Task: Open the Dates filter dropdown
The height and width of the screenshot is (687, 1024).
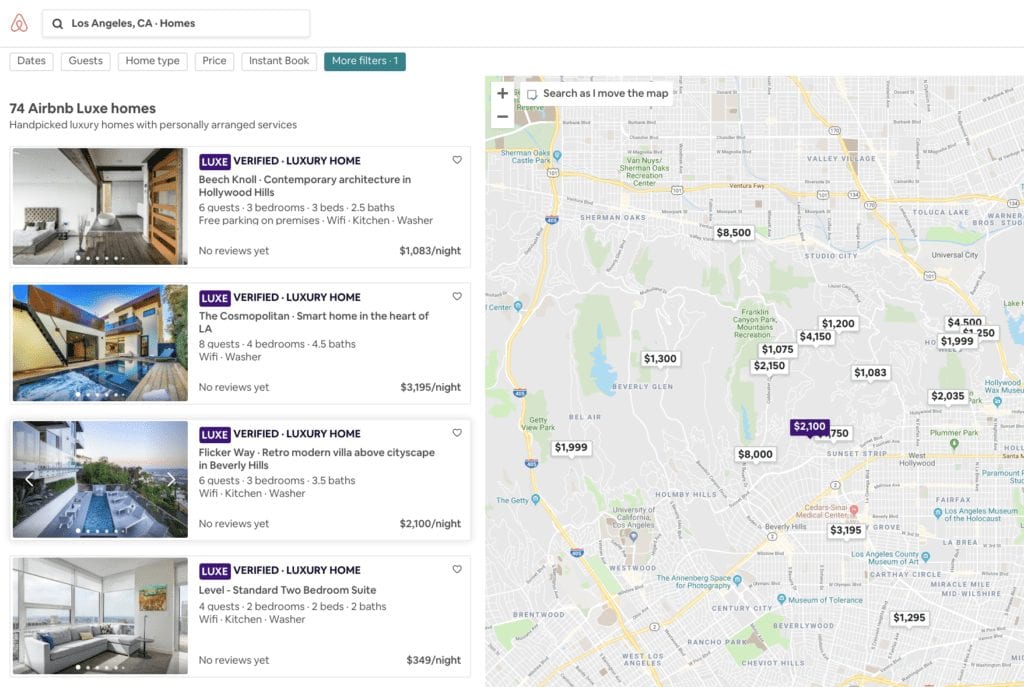Action: pyautogui.click(x=31, y=61)
